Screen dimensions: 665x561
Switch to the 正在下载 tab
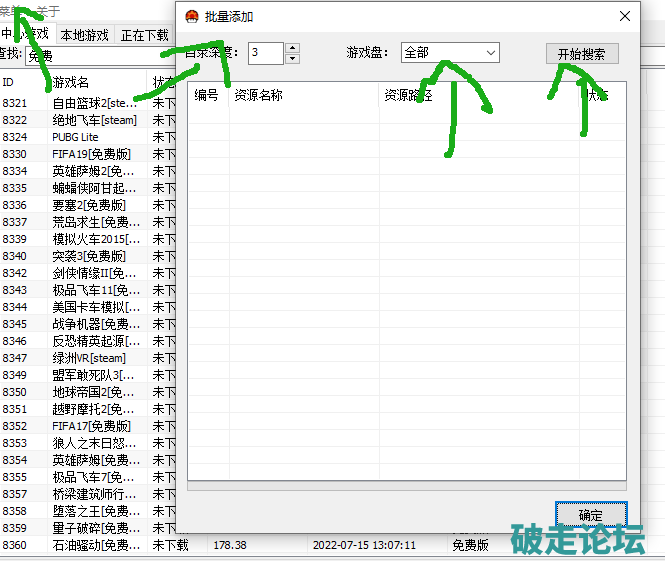[x=145, y=35]
